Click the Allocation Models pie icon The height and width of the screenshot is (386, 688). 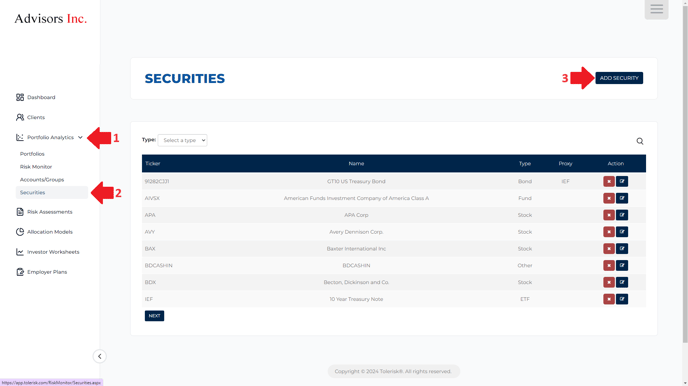pyautogui.click(x=20, y=232)
